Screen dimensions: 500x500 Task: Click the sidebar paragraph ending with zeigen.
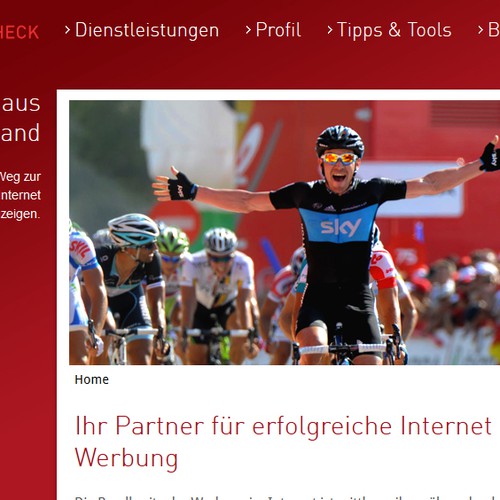click(20, 195)
